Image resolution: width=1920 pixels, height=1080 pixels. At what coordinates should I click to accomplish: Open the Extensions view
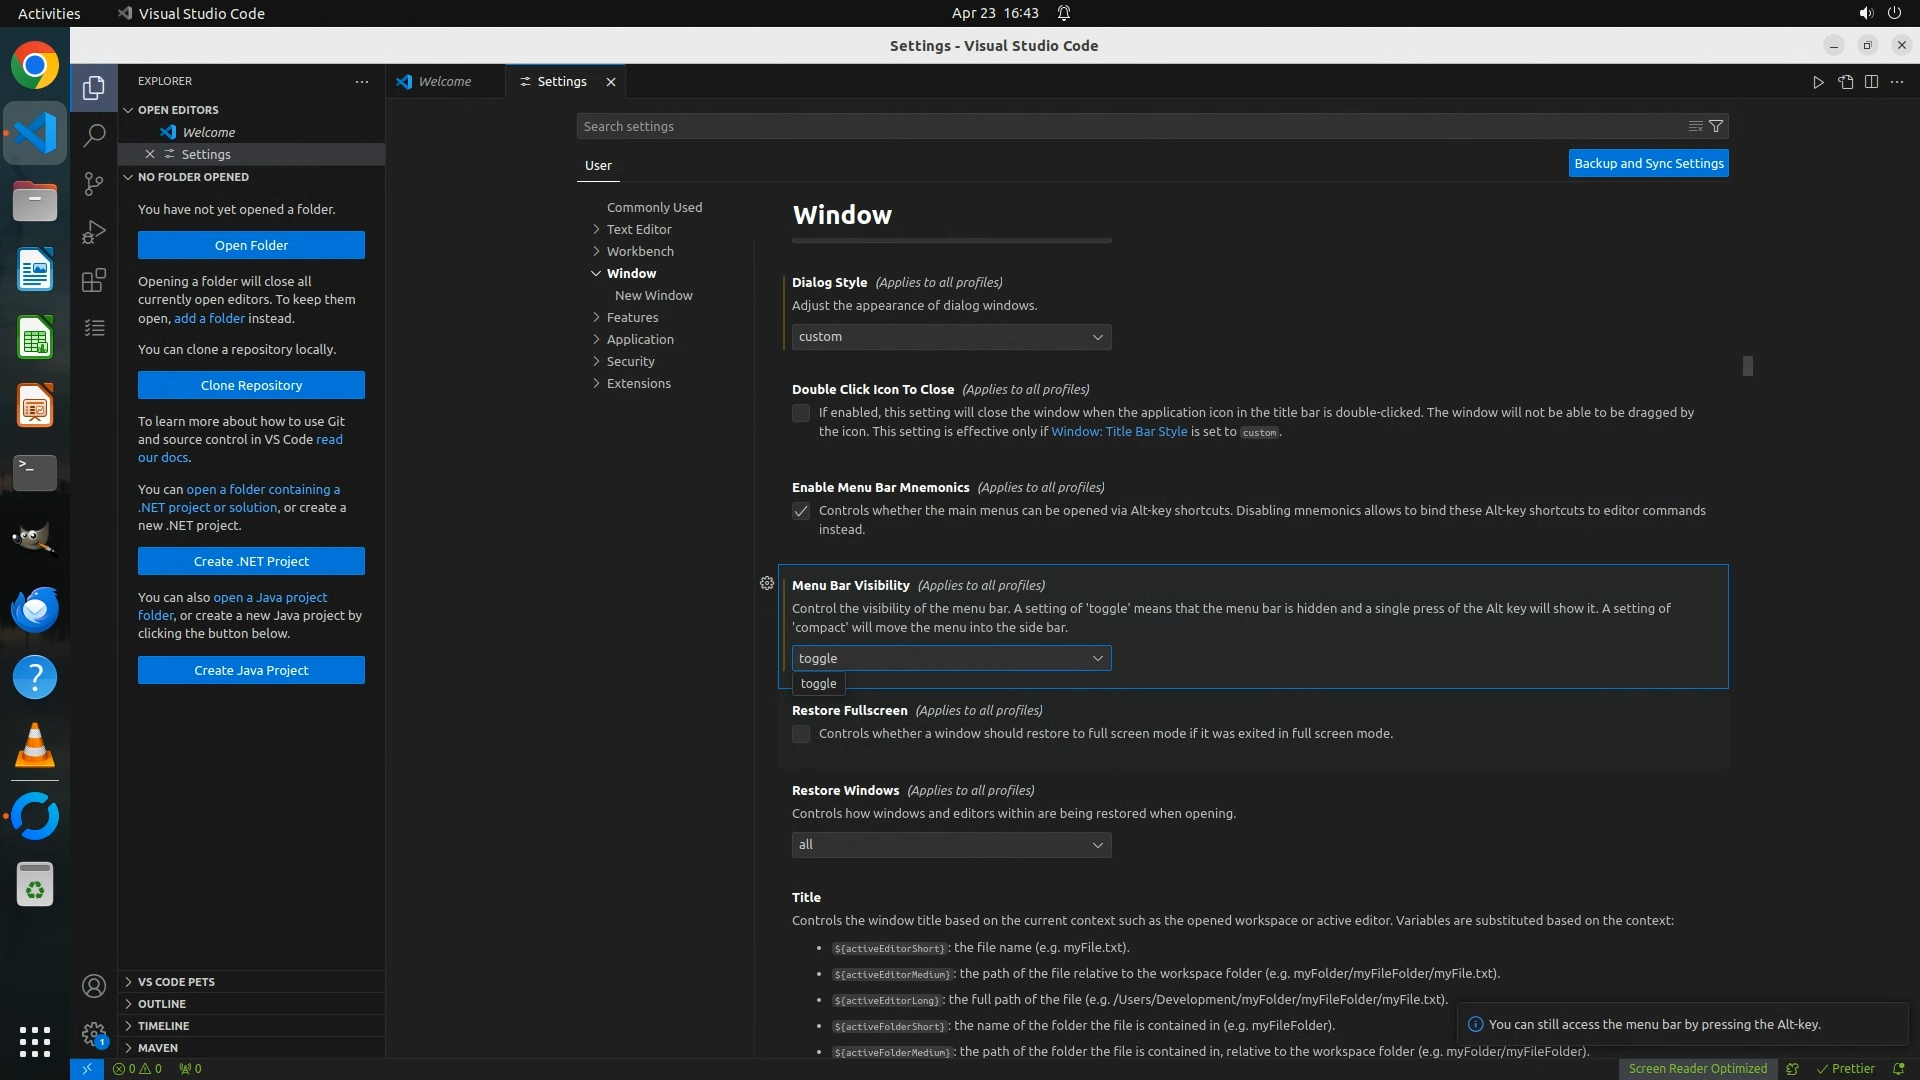[x=94, y=280]
